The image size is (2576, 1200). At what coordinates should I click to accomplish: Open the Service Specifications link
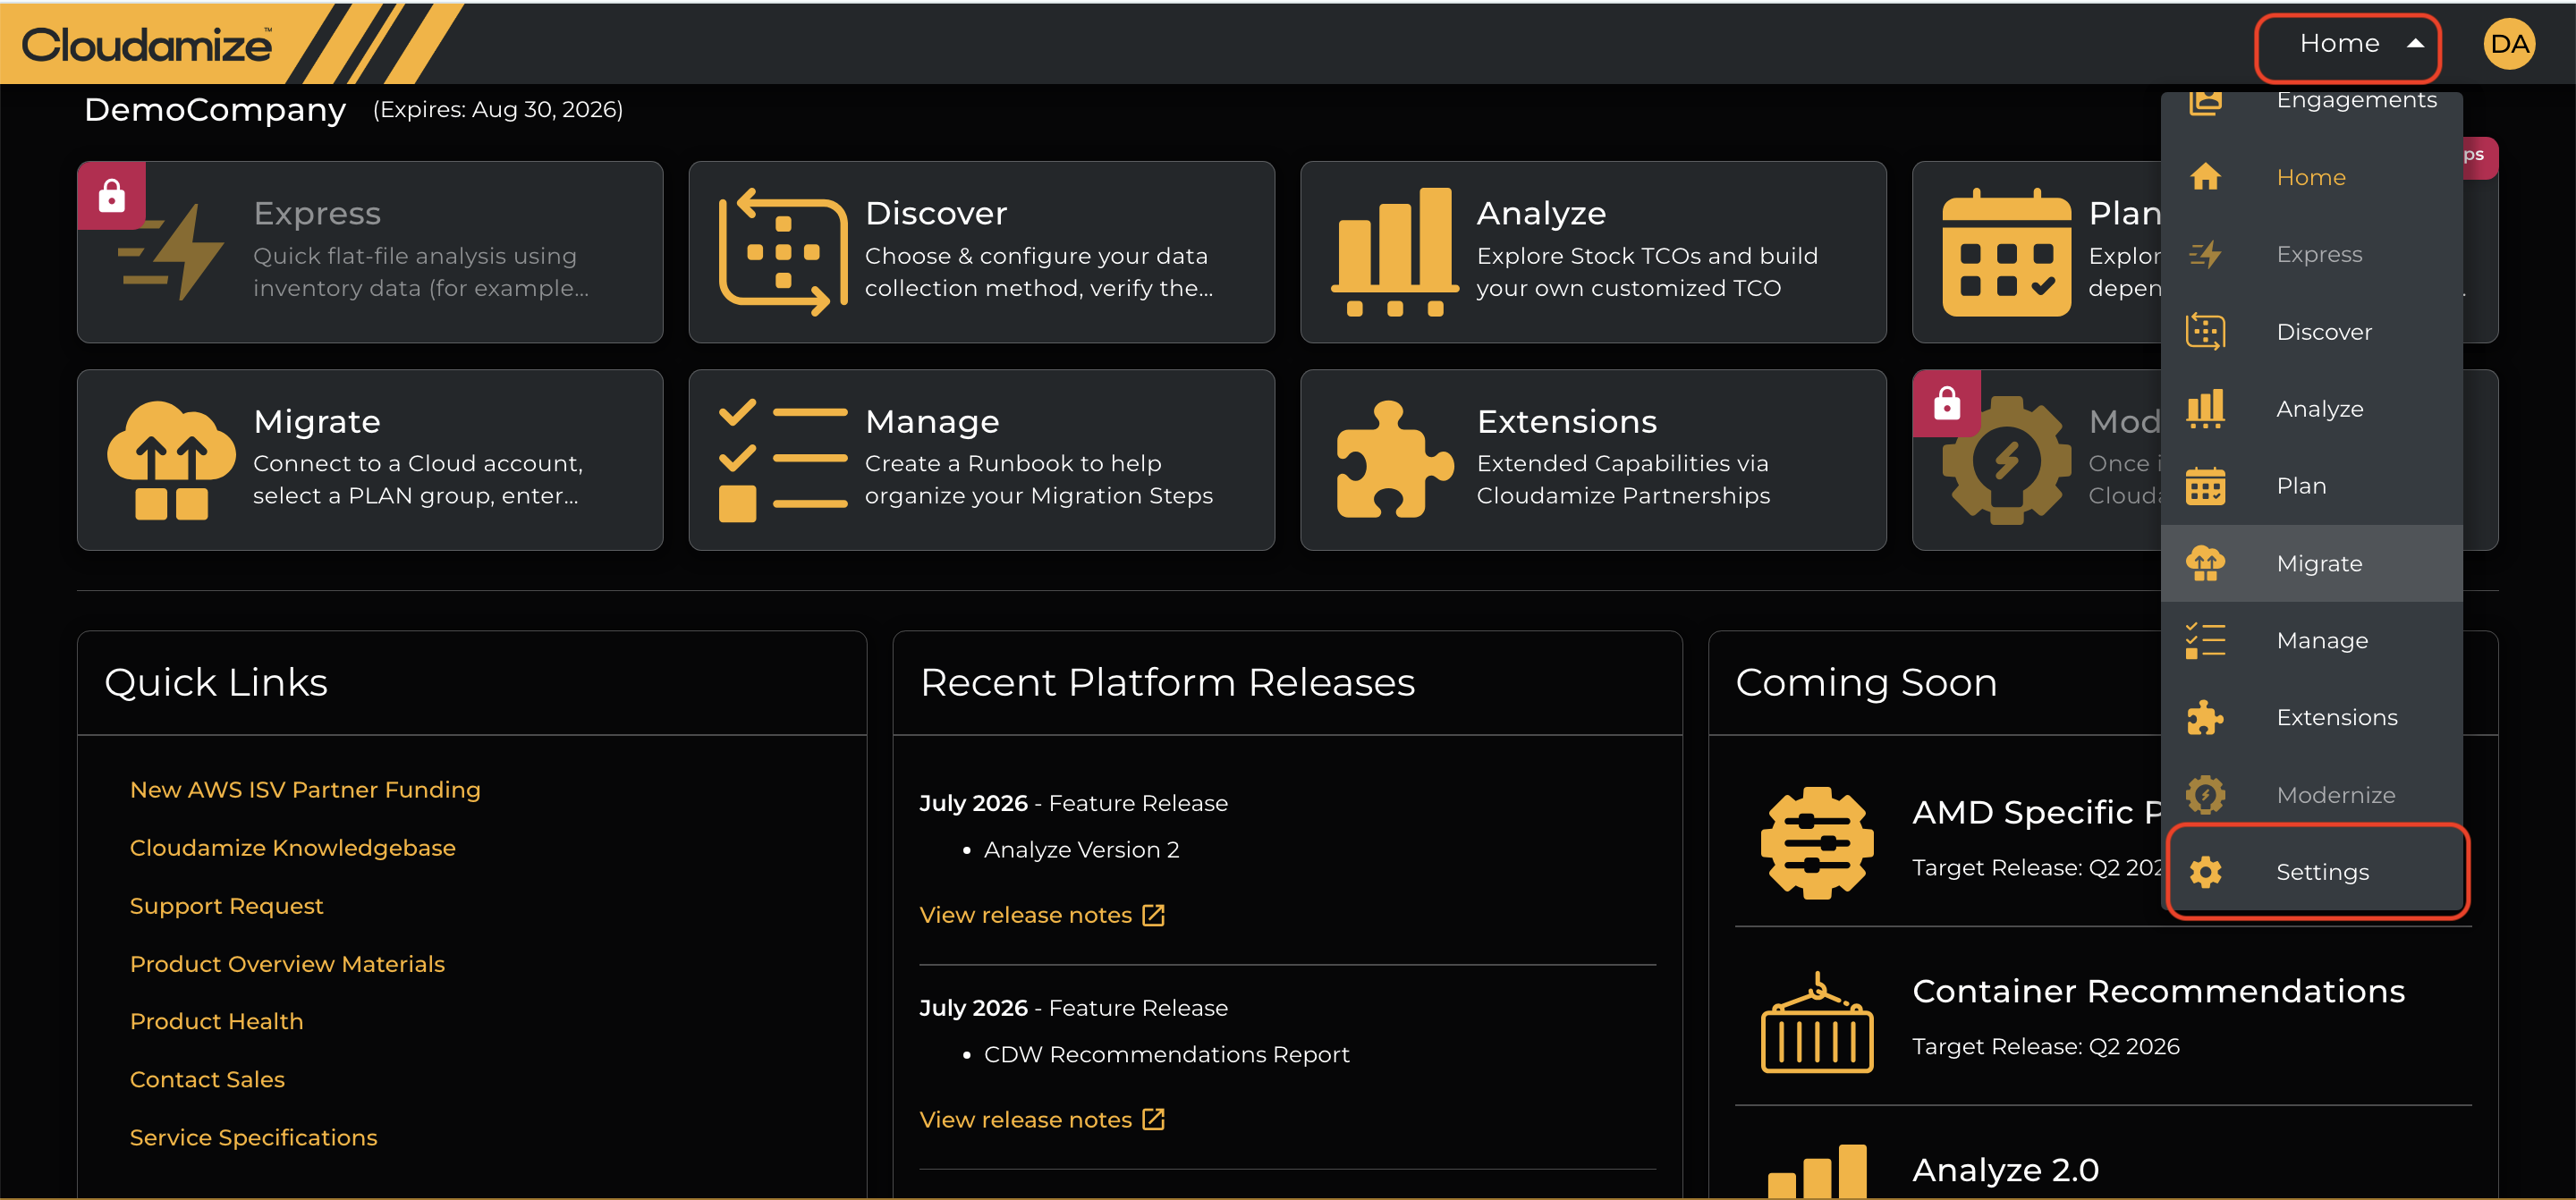pos(253,1137)
